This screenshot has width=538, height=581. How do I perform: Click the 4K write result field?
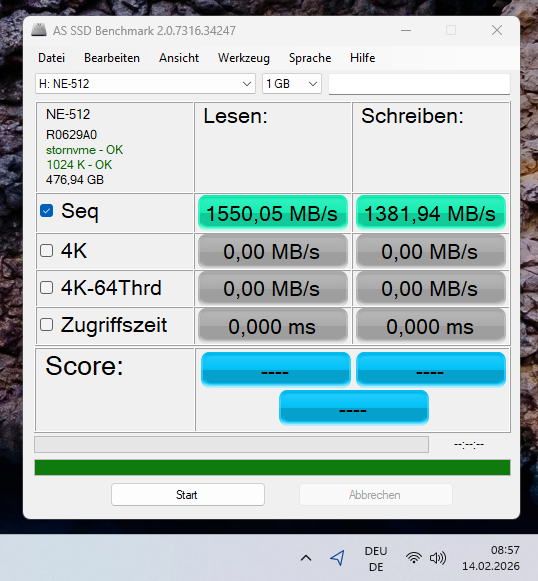(x=431, y=252)
